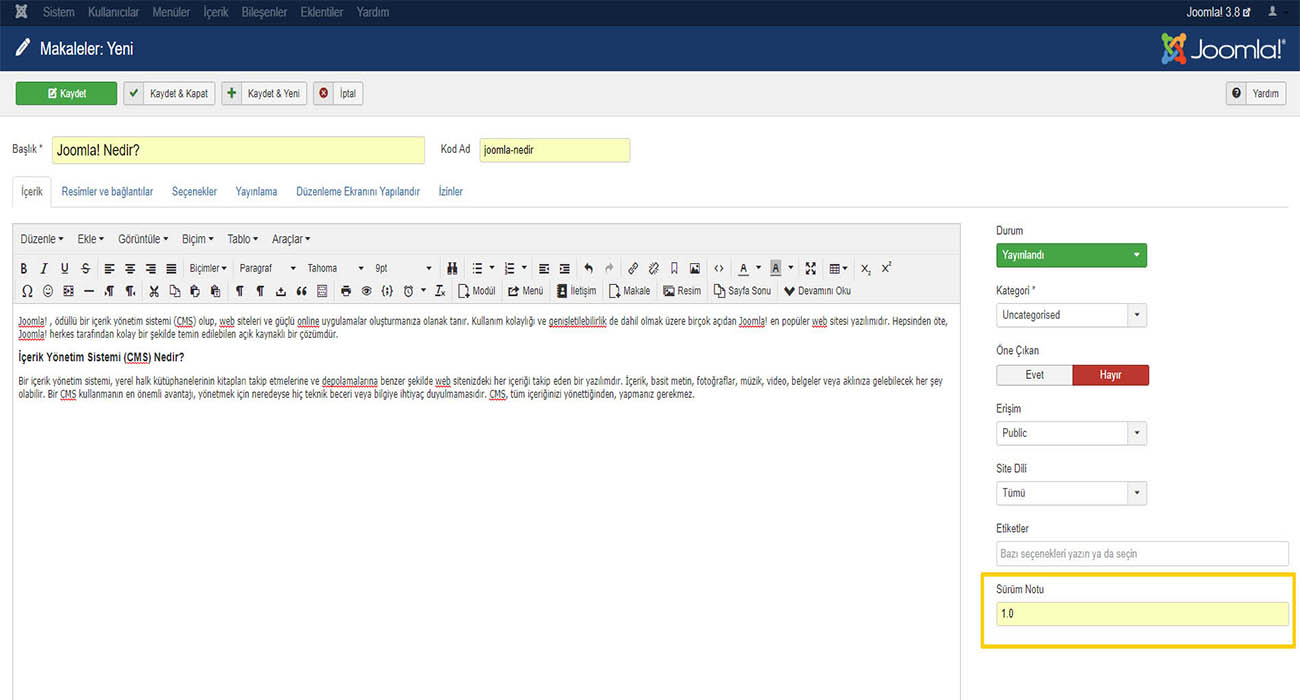Insert an emoticon using the smiley icon
The height and width of the screenshot is (700, 1300).
coord(47,291)
